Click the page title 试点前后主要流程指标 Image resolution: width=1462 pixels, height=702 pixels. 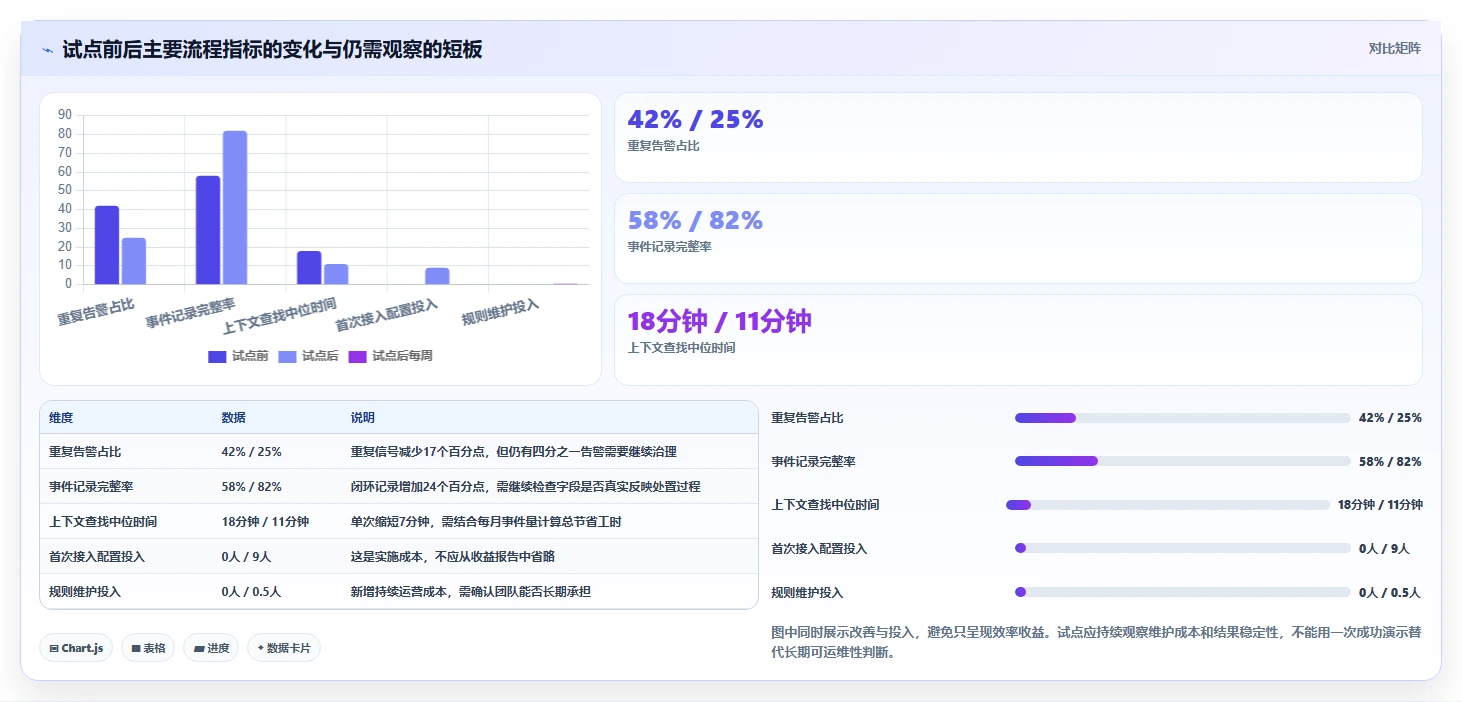coord(272,49)
